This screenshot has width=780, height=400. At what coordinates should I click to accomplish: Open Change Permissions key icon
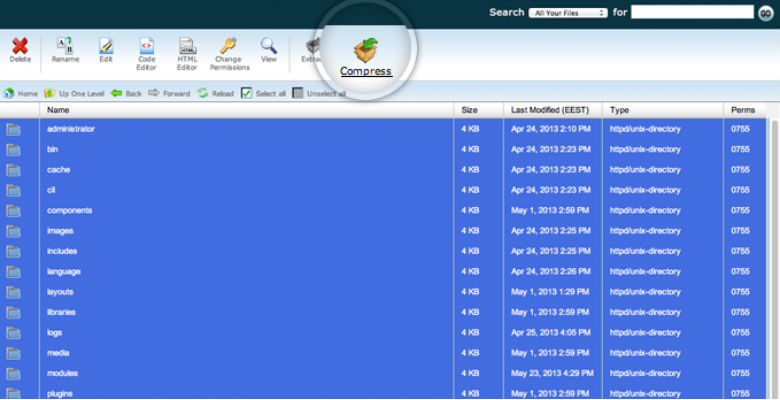pos(228,46)
